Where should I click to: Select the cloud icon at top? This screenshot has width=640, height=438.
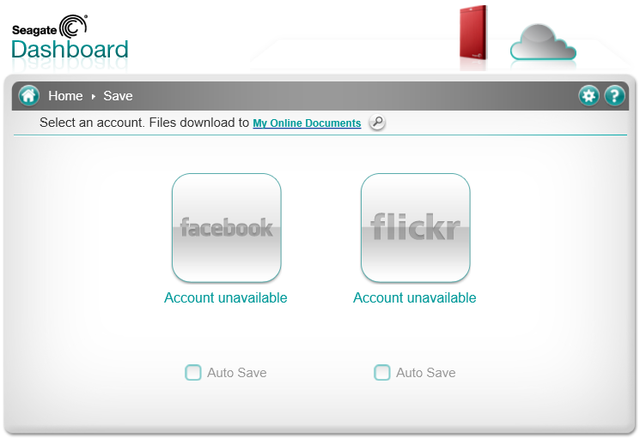coord(543,42)
